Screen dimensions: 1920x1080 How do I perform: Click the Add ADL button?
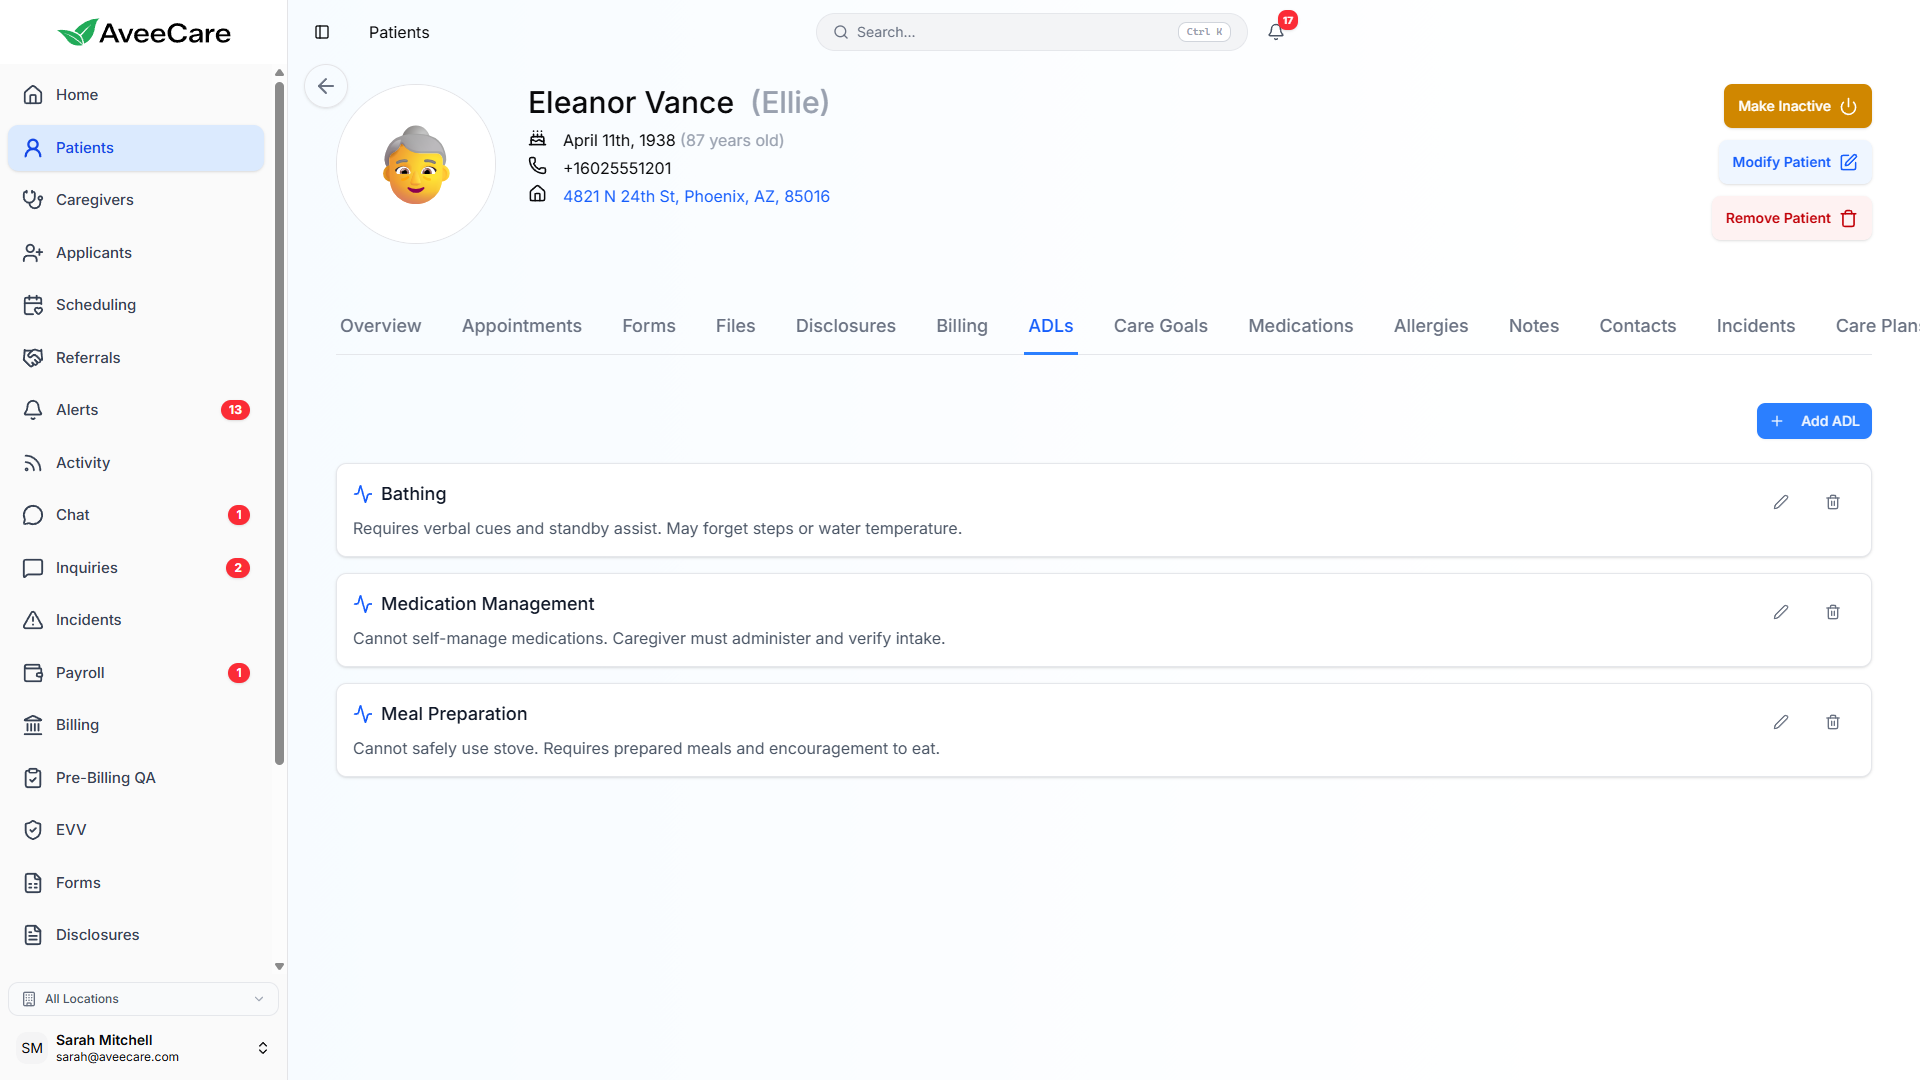pyautogui.click(x=1814, y=421)
